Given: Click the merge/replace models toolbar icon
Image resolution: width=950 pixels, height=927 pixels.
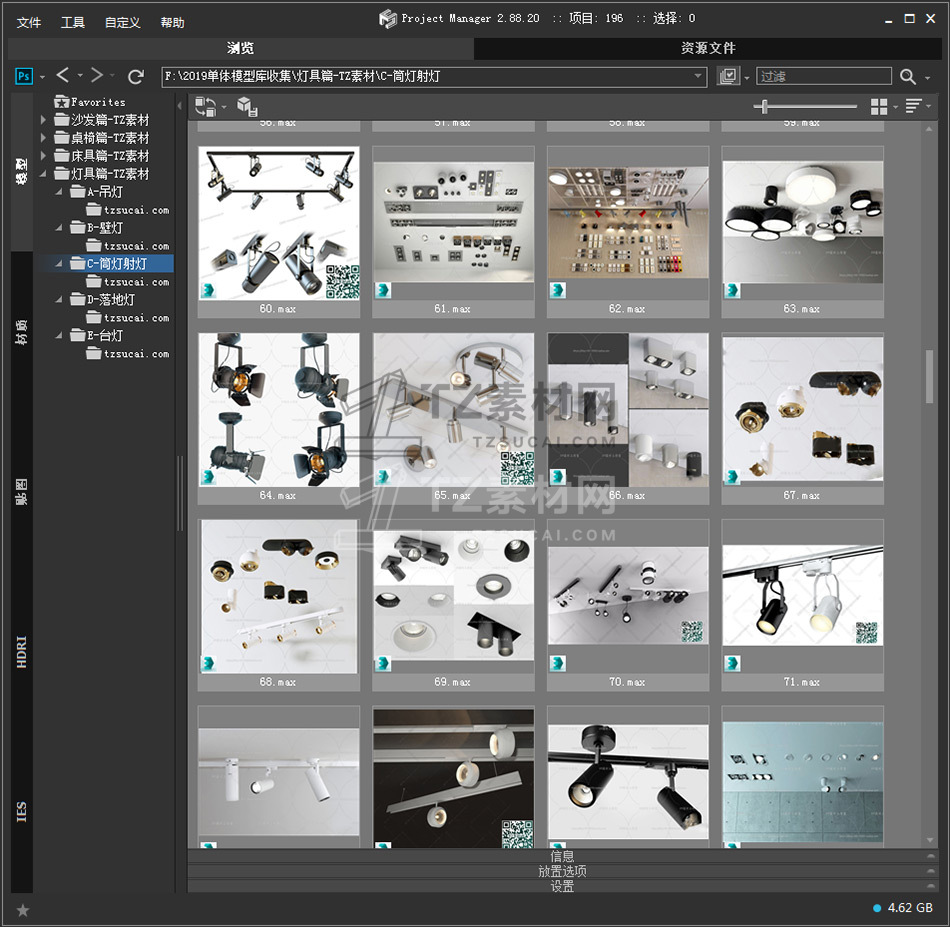Looking at the screenshot, I should coord(206,106).
